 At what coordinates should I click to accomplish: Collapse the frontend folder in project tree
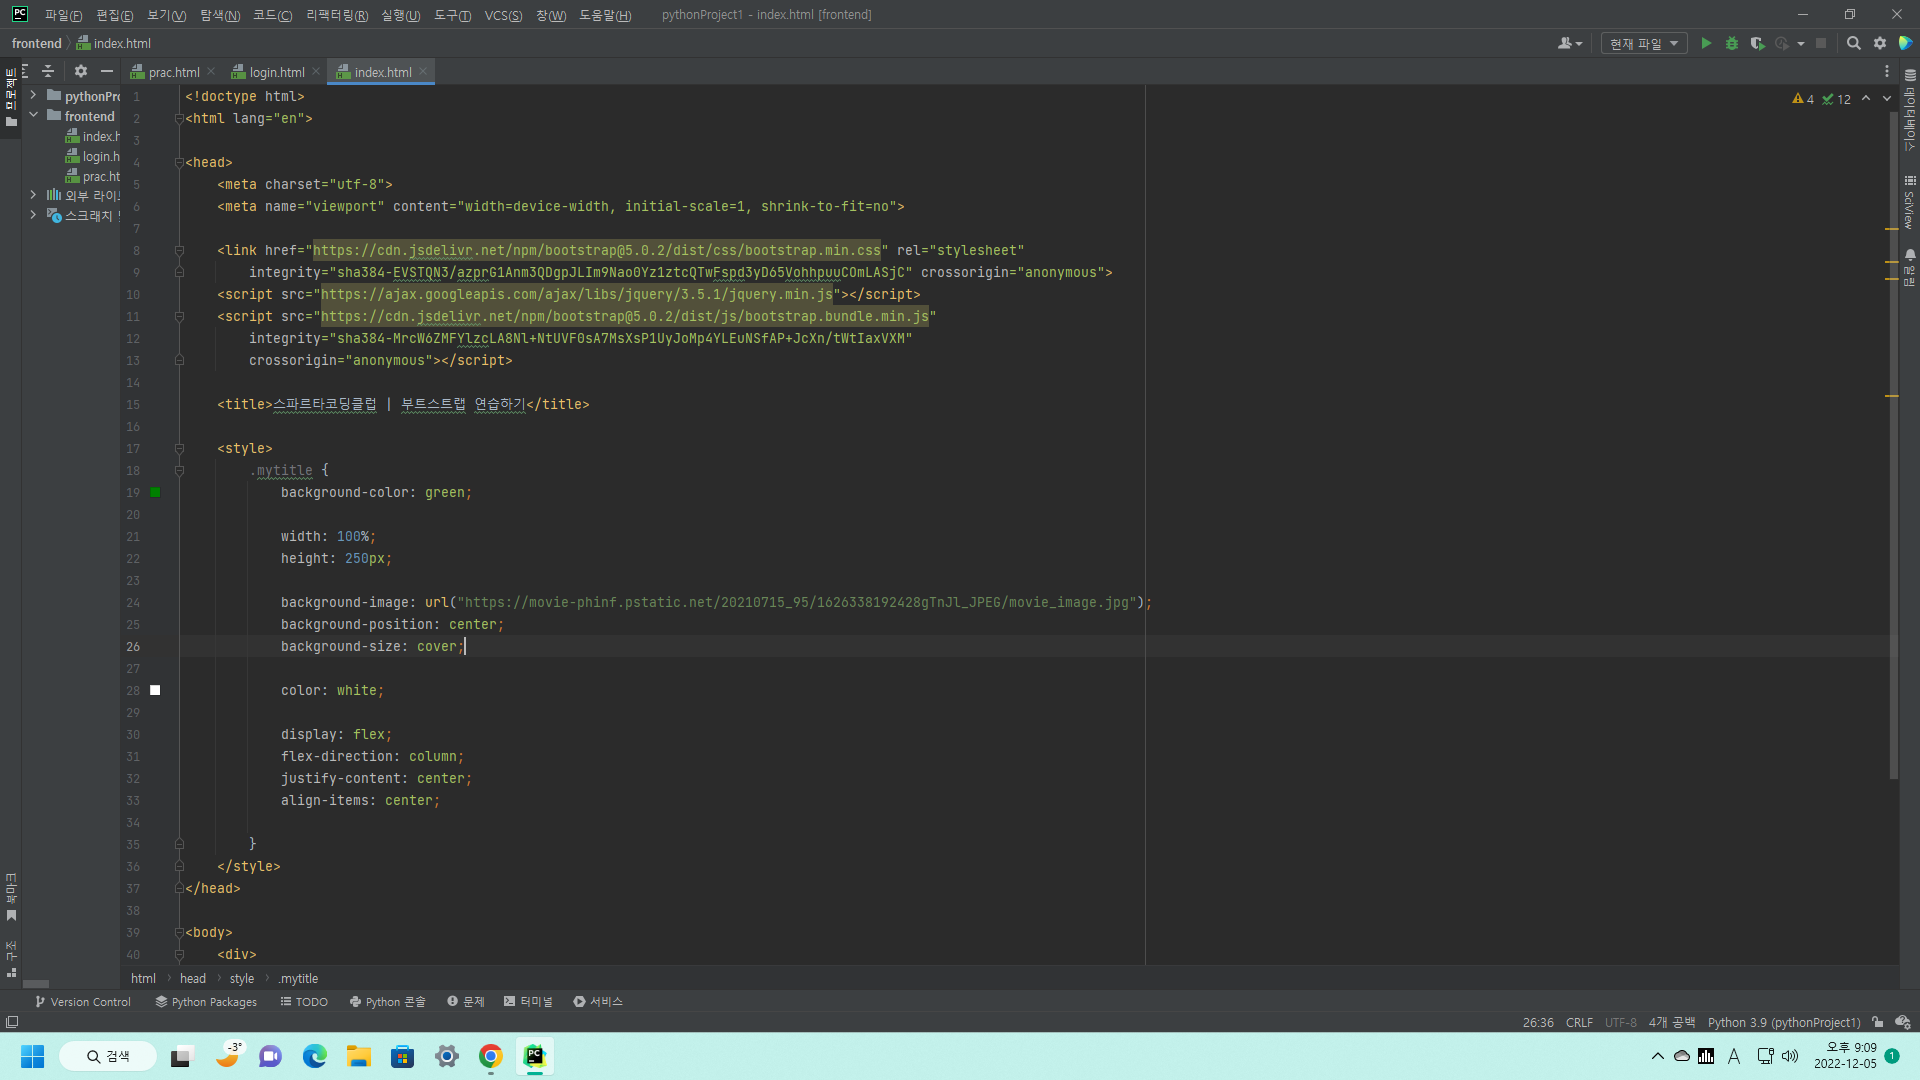tap(33, 115)
